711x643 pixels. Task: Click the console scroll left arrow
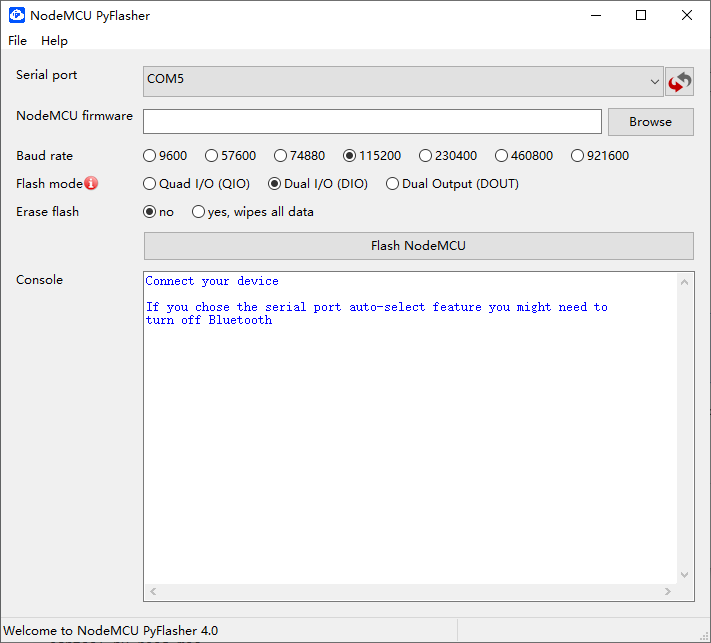click(x=153, y=591)
